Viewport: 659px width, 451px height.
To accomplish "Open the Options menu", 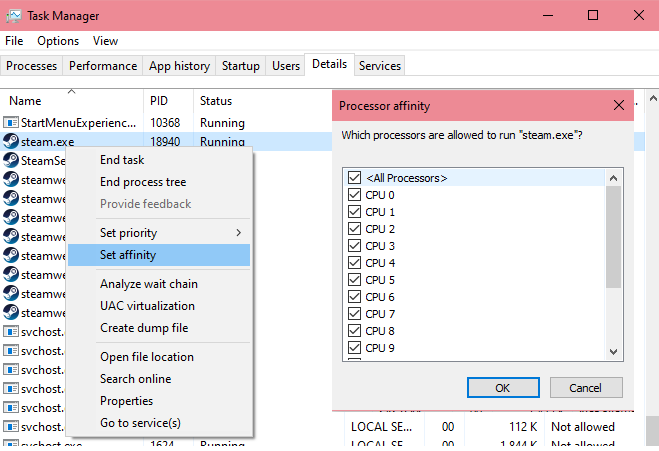I will [58, 41].
